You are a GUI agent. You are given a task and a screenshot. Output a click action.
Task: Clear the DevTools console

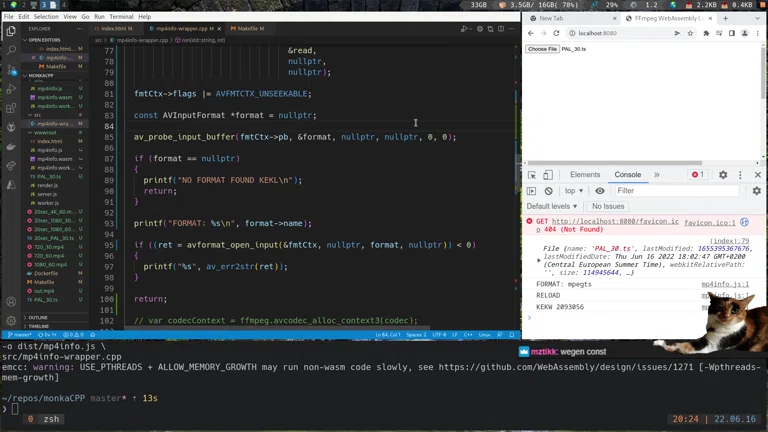tap(549, 191)
